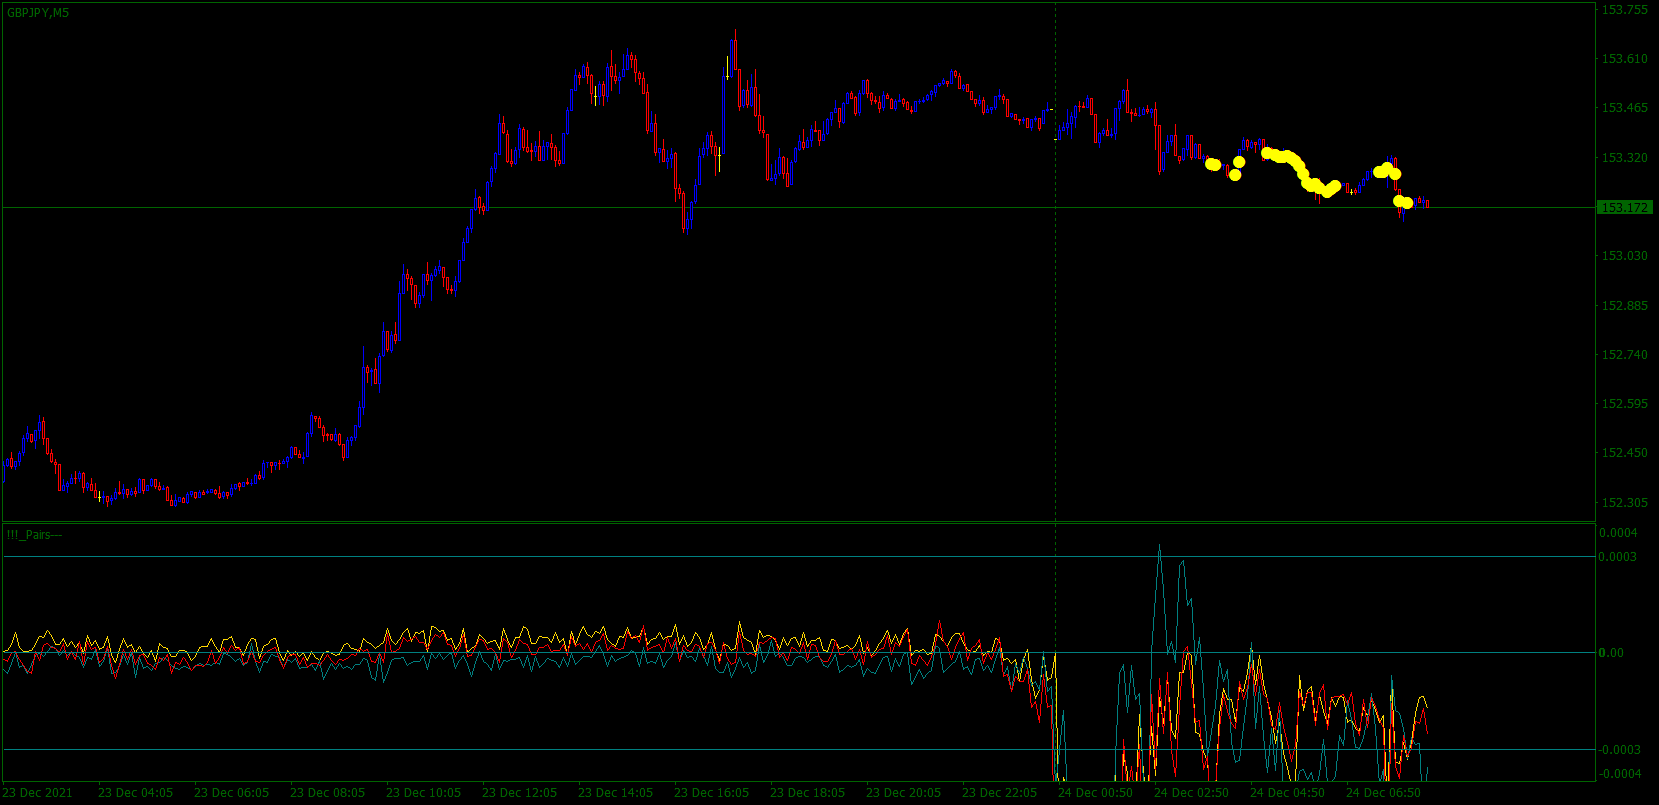Select the !!!_Pairs indicator window label
This screenshot has height=805, width=1659.
tap(34, 535)
